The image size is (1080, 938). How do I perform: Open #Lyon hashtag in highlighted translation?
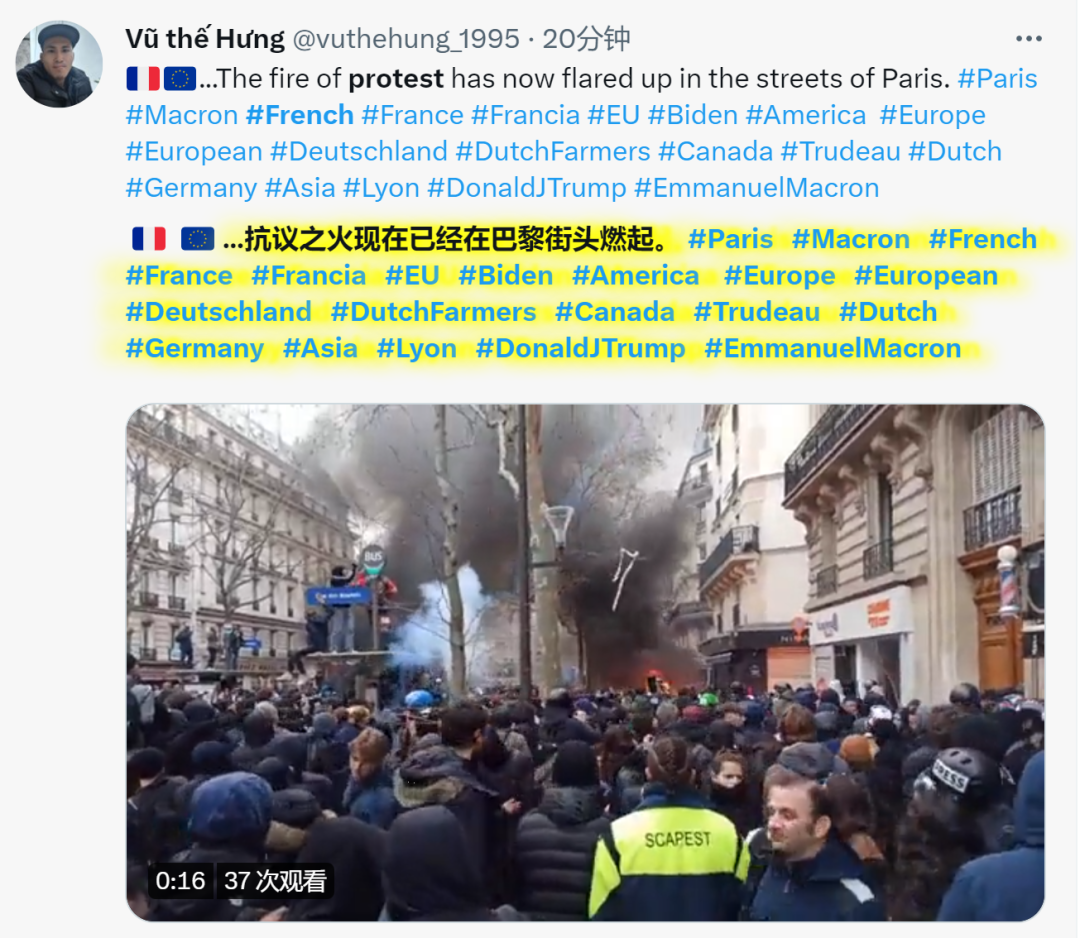click(417, 348)
